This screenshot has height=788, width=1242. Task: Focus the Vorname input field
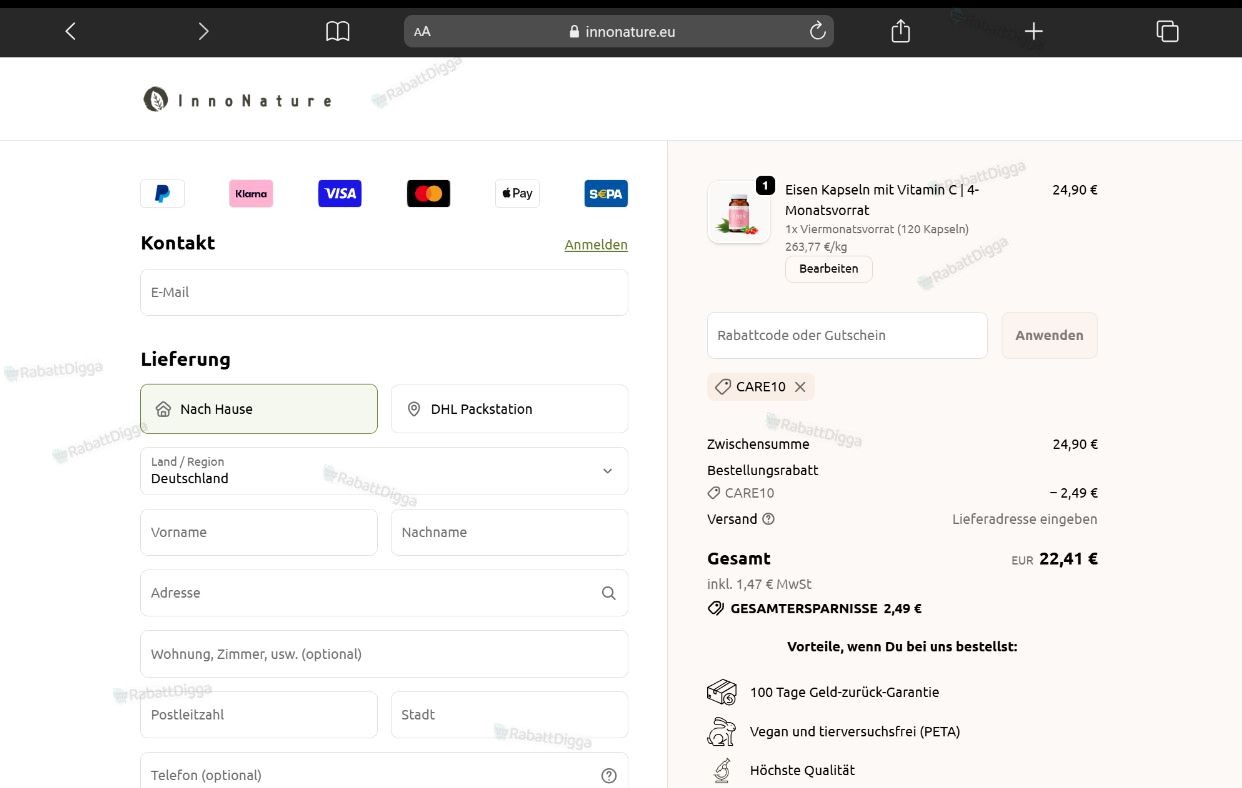[259, 532]
